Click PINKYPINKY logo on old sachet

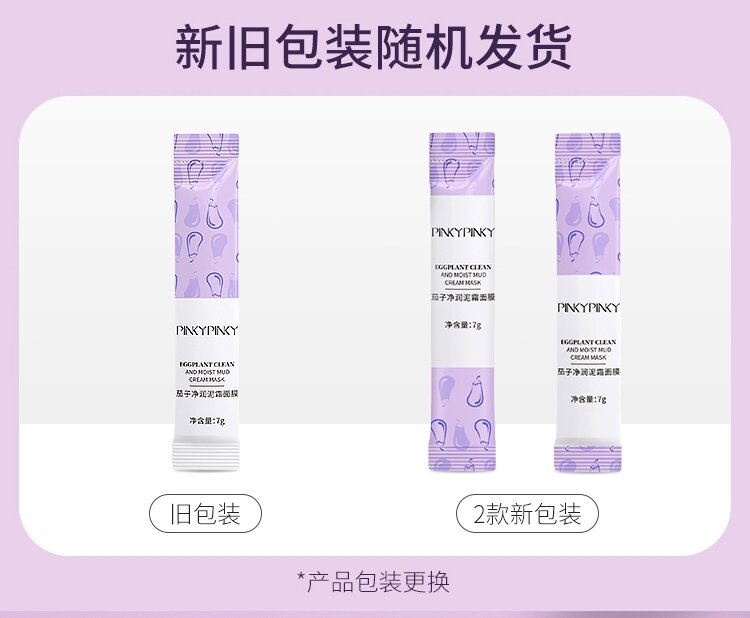207,331
